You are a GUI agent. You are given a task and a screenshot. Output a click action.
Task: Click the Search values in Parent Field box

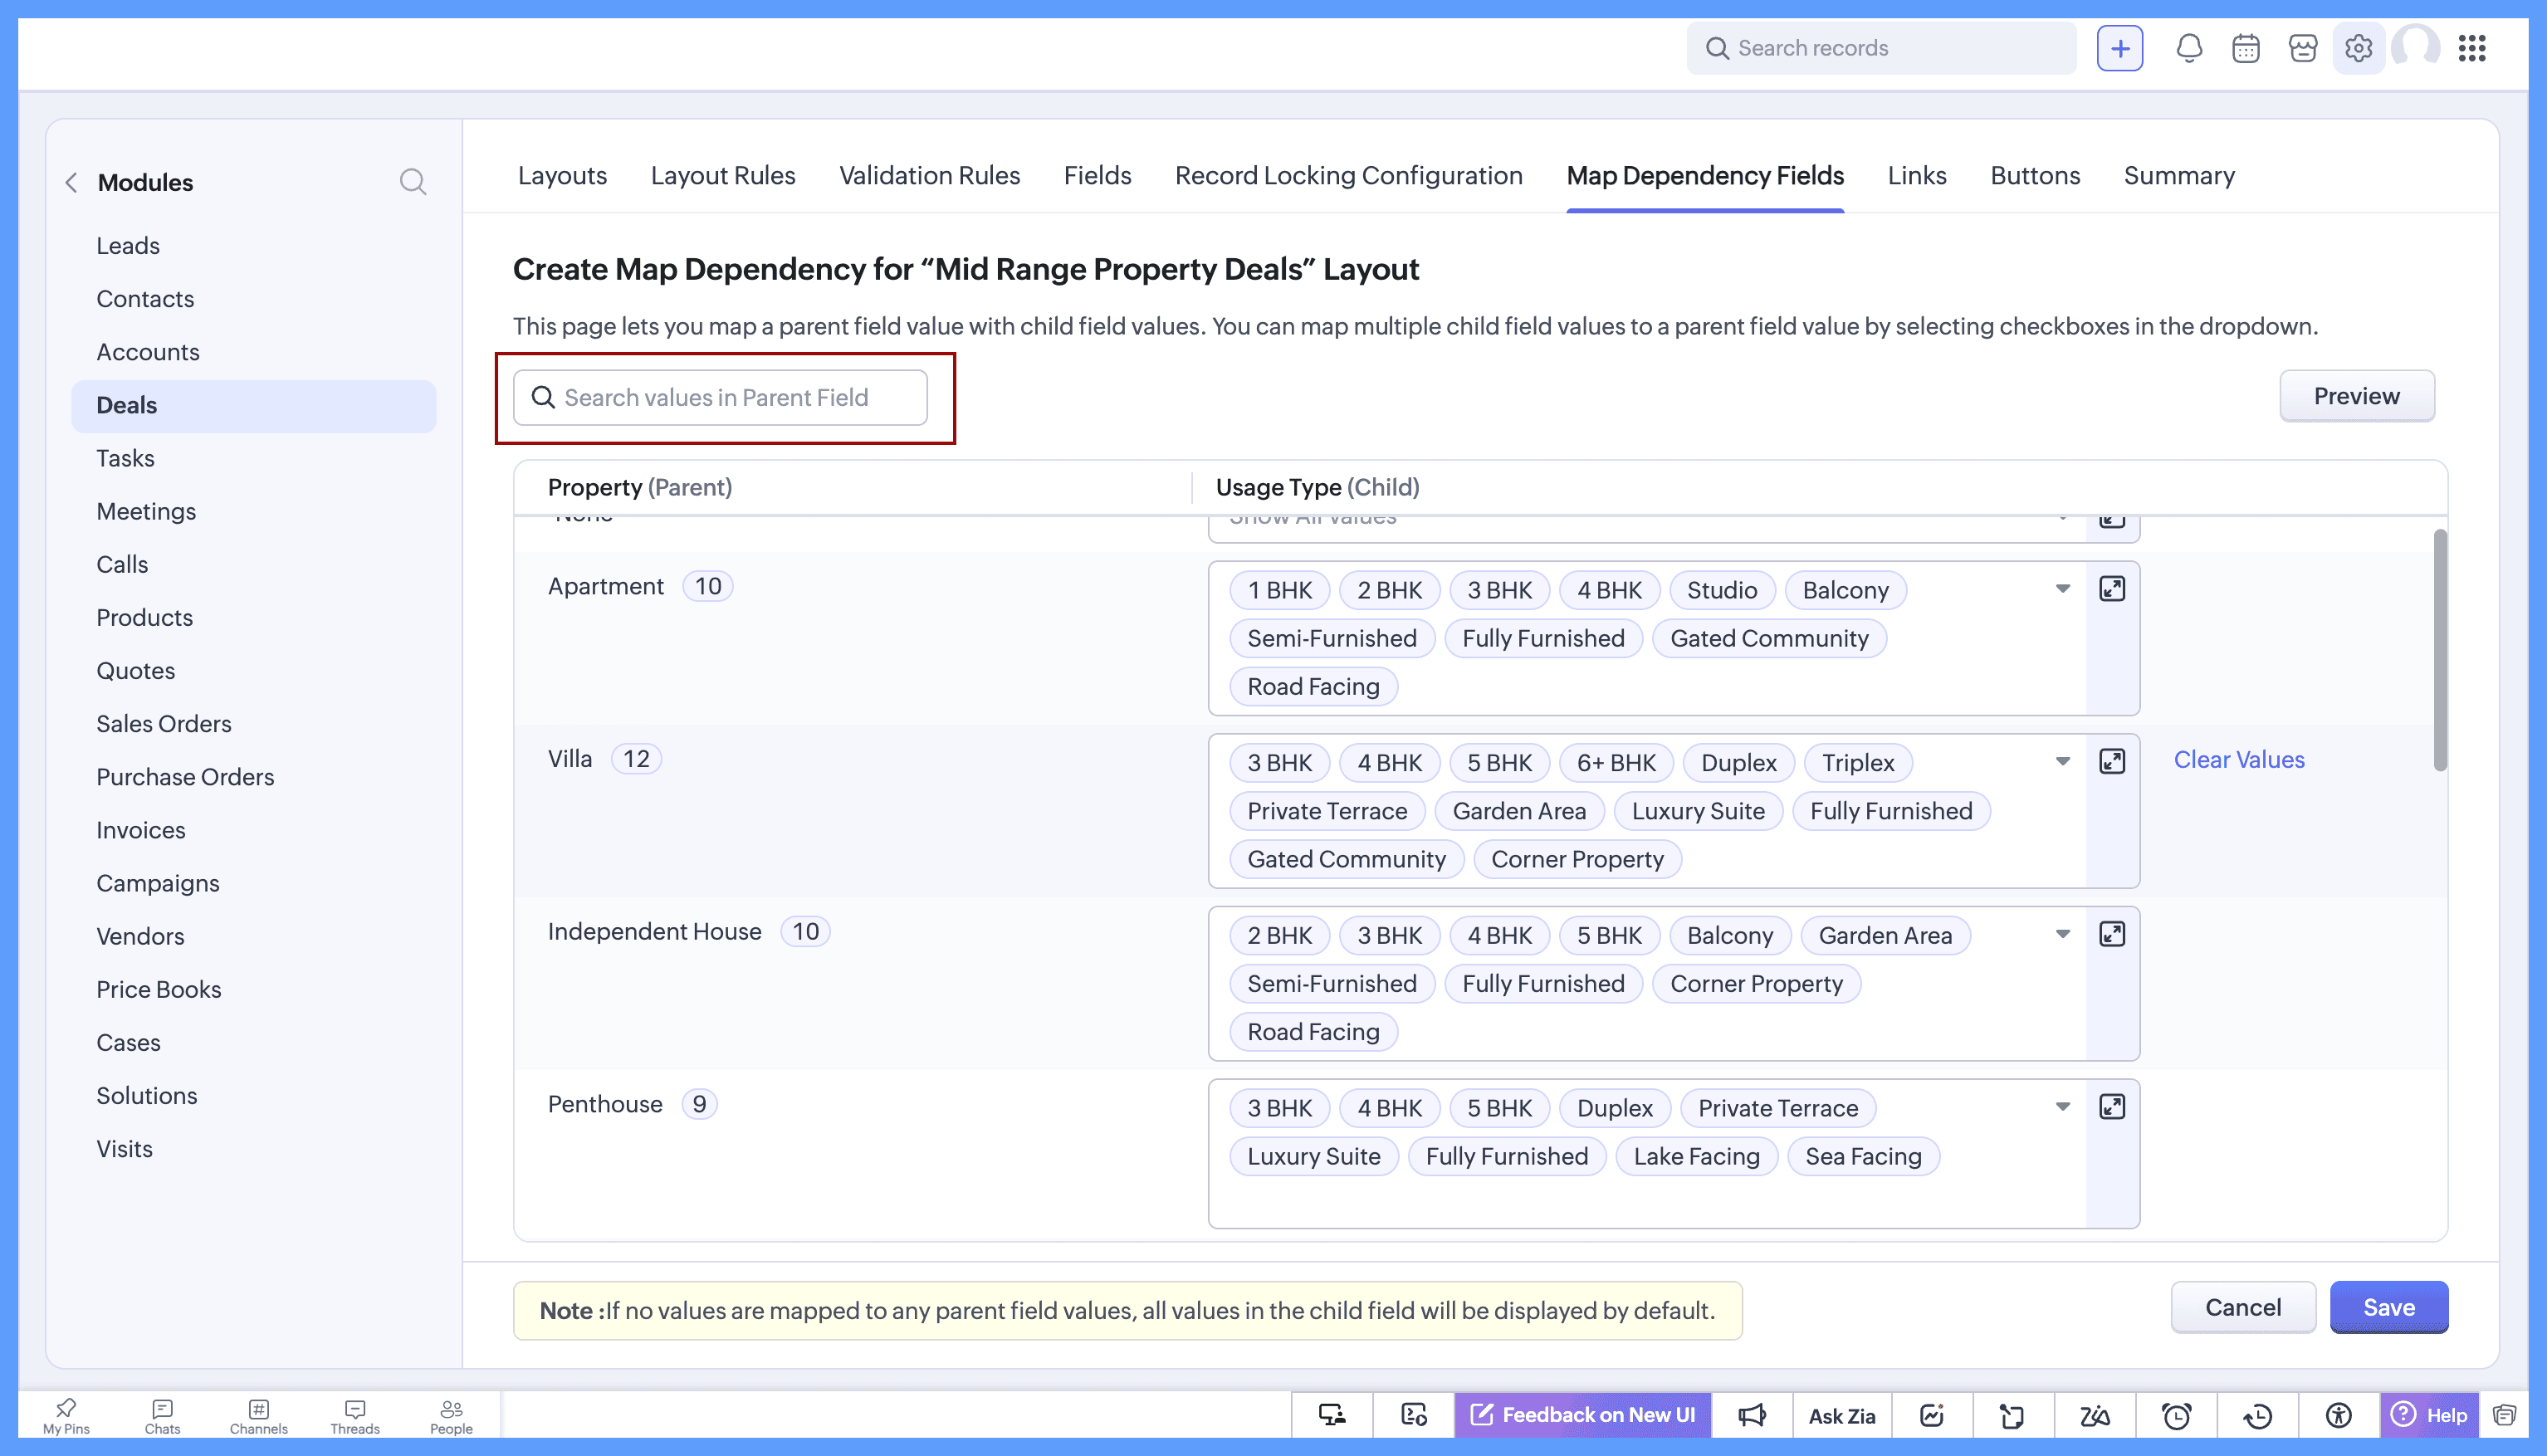720,398
